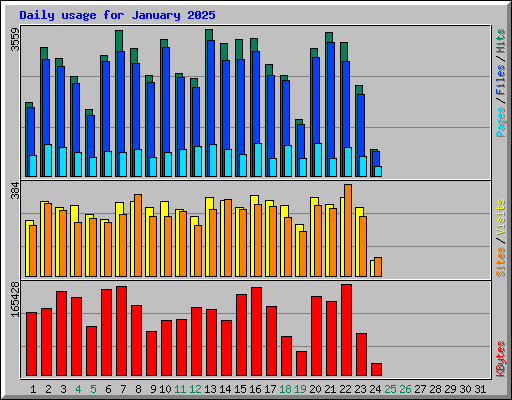
Task: Click the Visits legend label
Action: 500,218
